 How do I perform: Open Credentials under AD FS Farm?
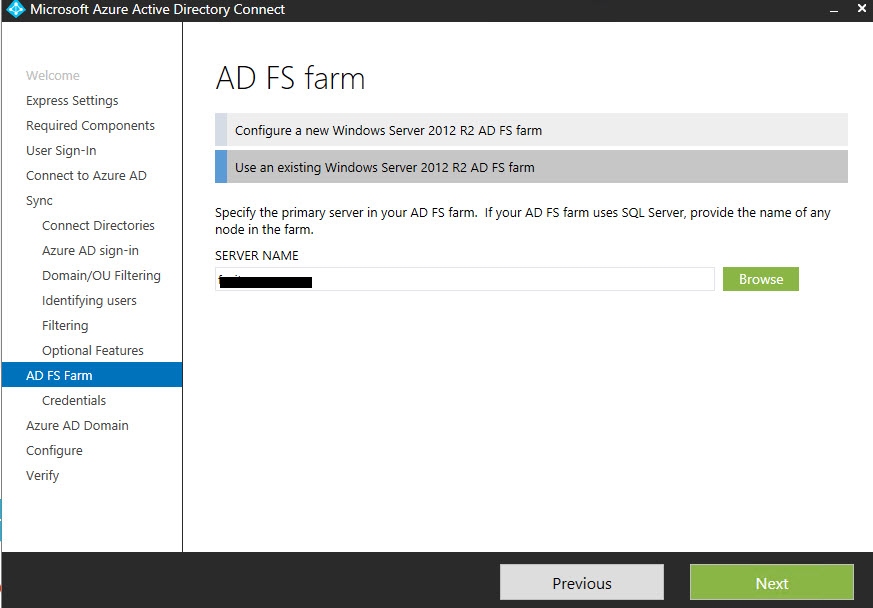click(74, 401)
